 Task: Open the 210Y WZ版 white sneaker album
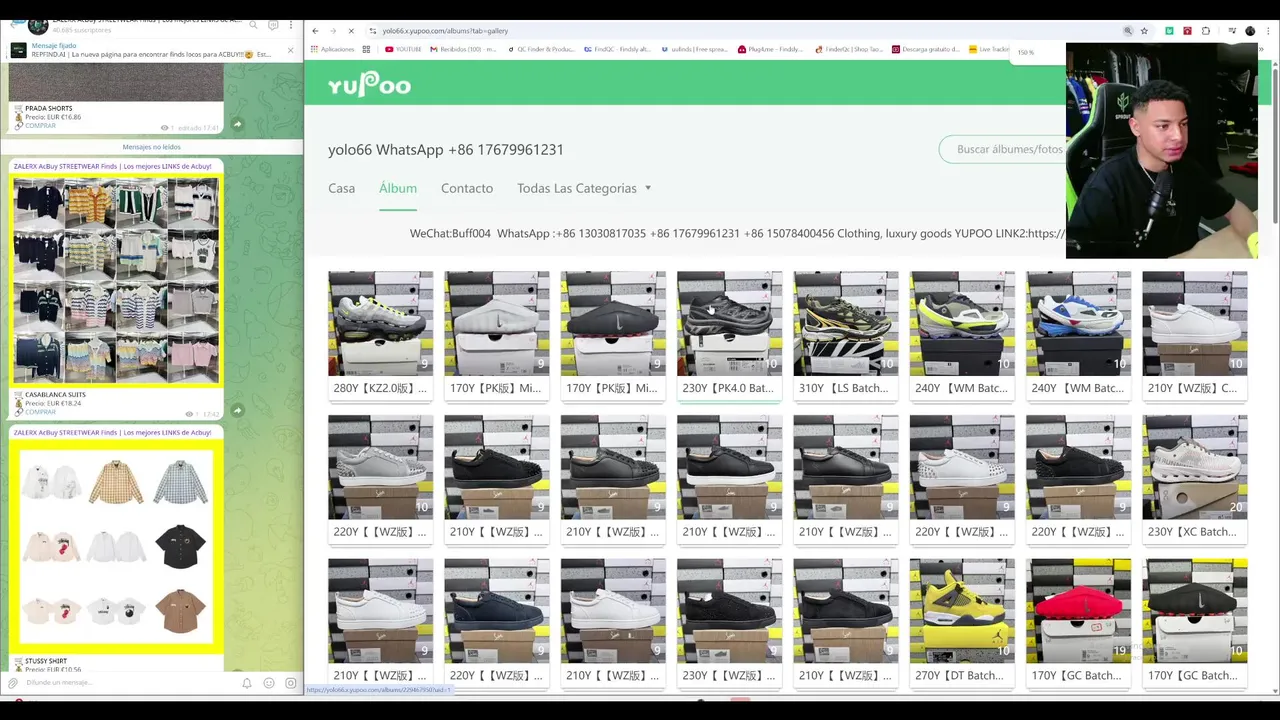[1194, 335]
